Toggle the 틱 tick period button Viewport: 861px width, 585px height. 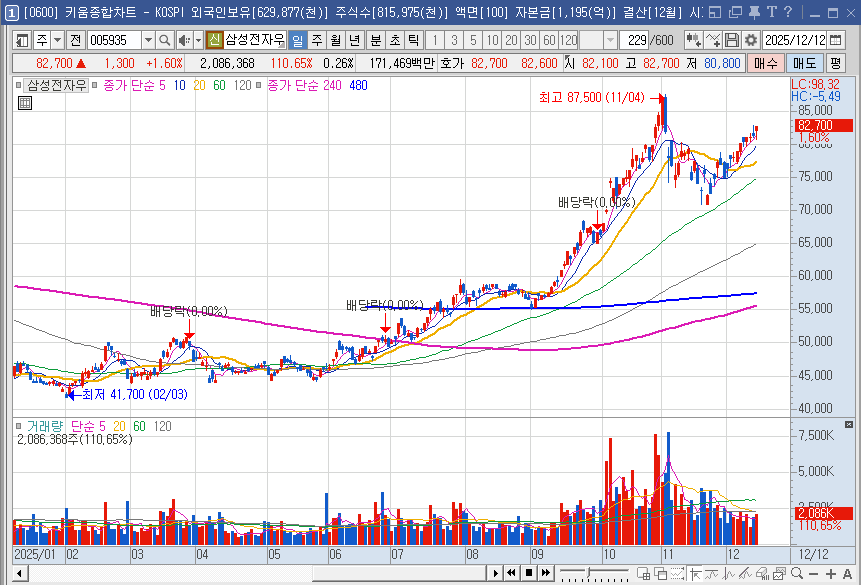(413, 40)
